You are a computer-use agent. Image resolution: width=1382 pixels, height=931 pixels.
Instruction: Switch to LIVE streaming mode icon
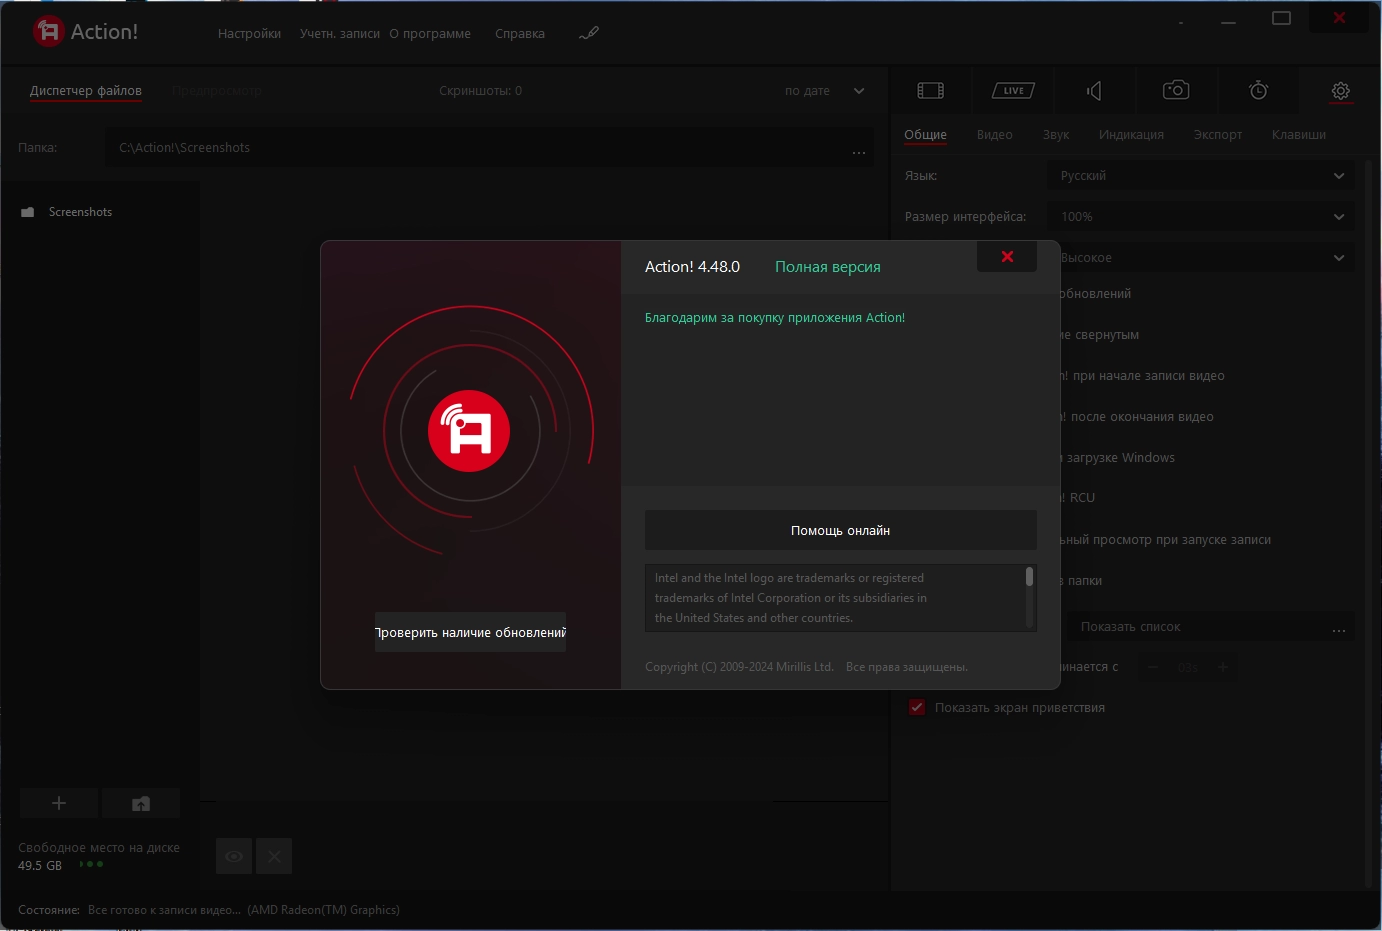(1013, 91)
